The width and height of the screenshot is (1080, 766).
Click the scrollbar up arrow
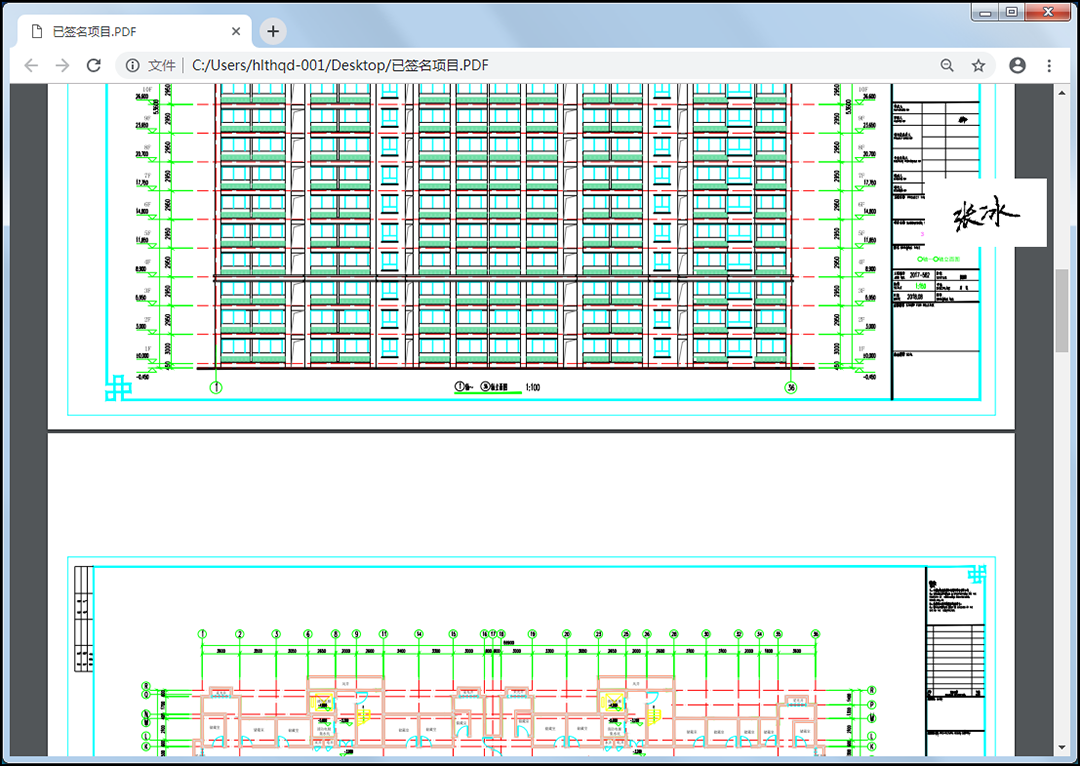tap(1063, 92)
